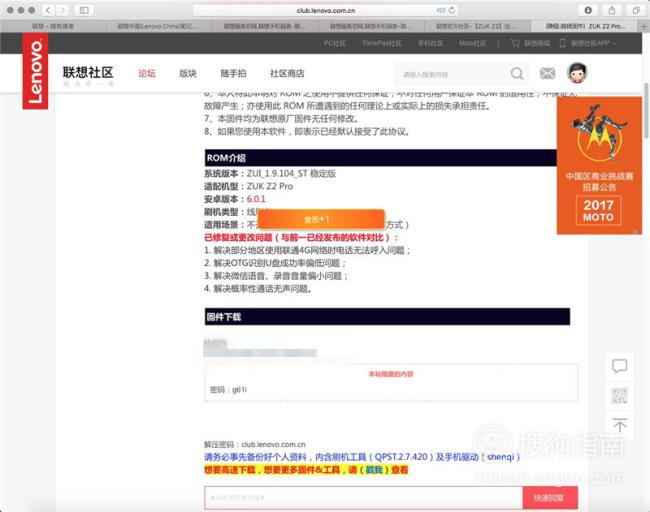
Task: Open 联想商城 with the cart icon
Action: pyautogui.click(x=530, y=43)
